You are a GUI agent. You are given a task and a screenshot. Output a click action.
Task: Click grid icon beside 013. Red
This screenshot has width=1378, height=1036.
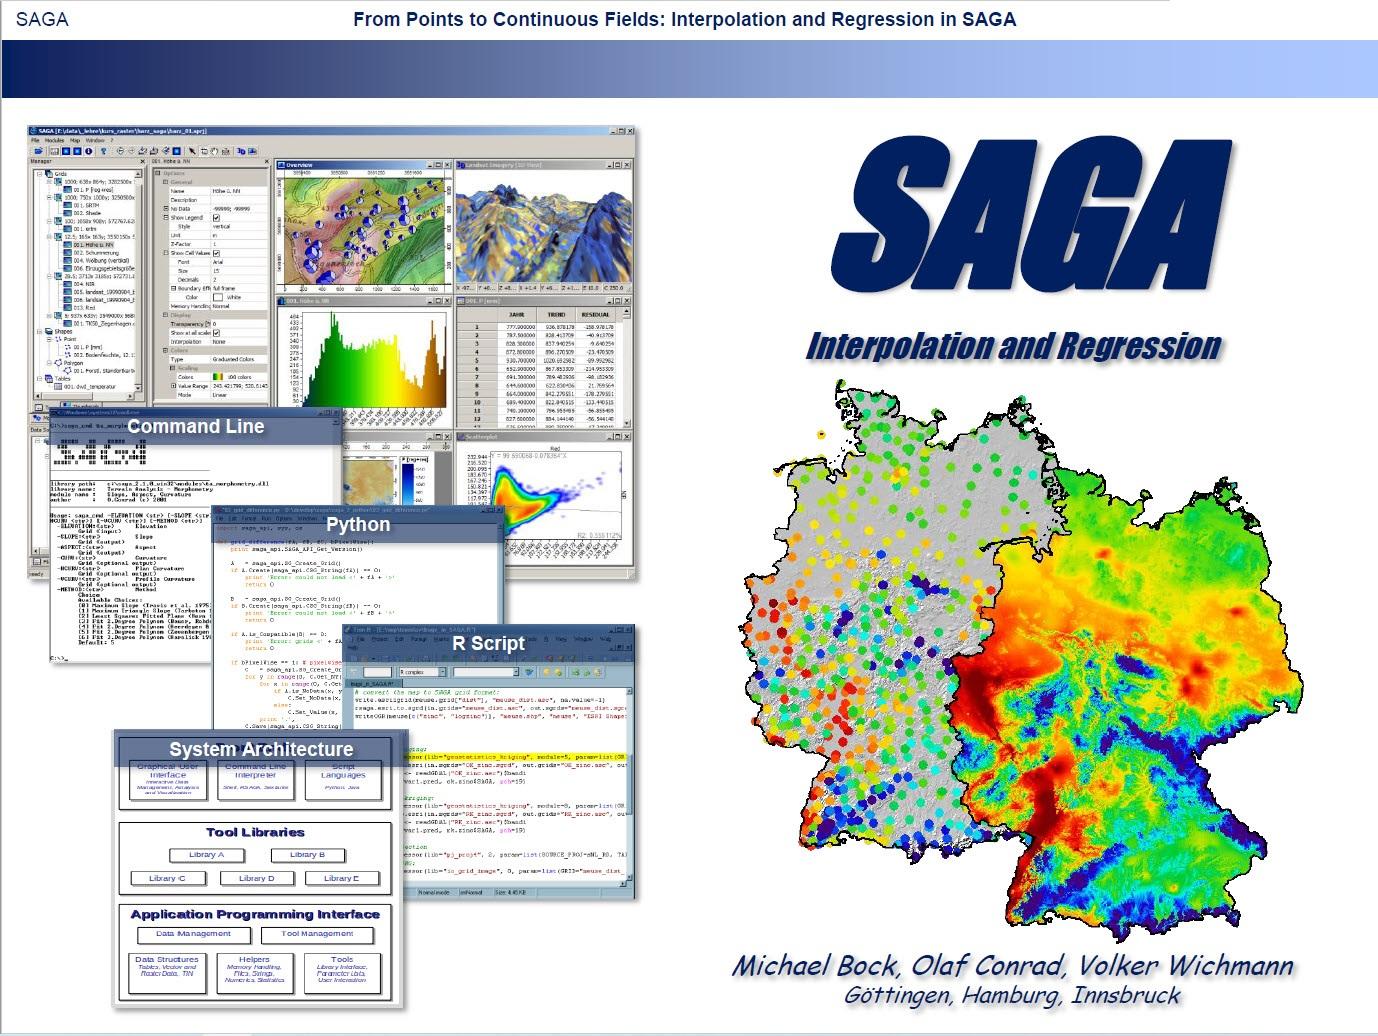click(68, 308)
